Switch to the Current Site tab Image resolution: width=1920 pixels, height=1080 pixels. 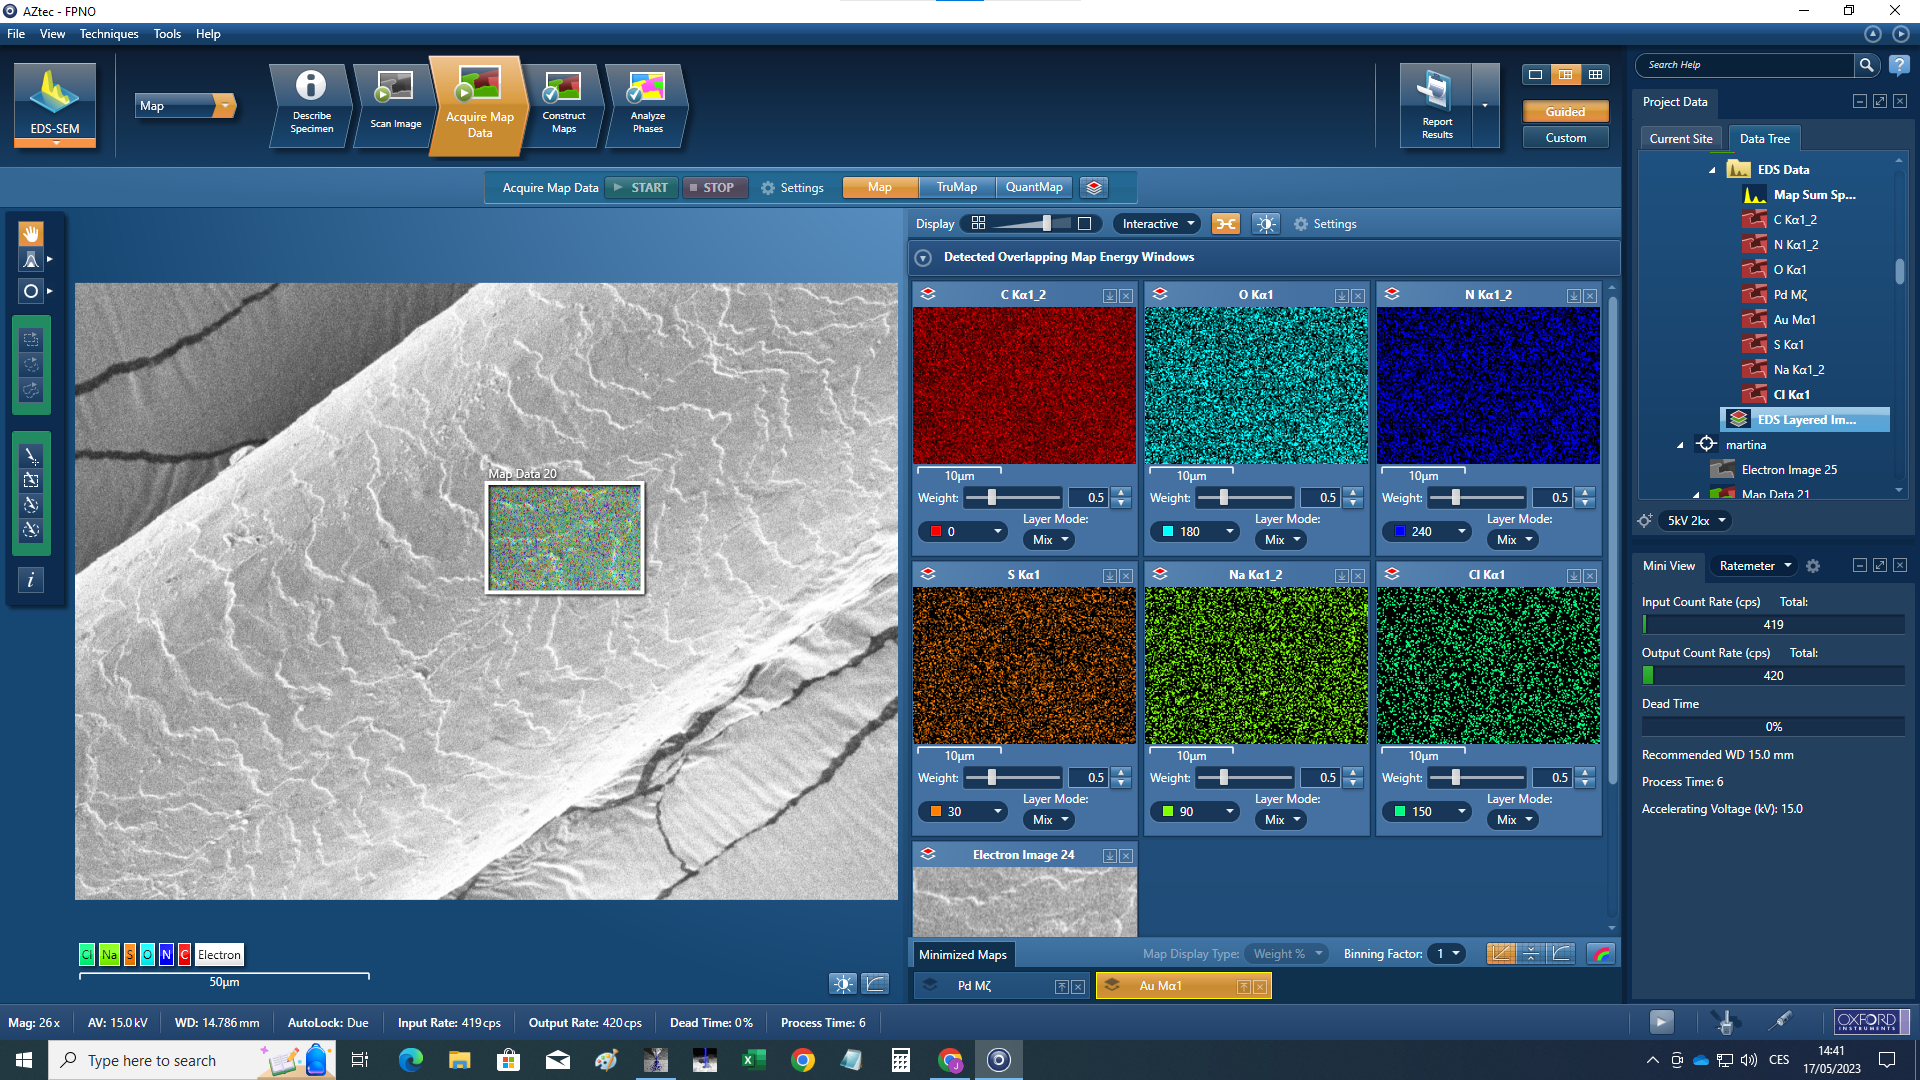[x=1680, y=139]
